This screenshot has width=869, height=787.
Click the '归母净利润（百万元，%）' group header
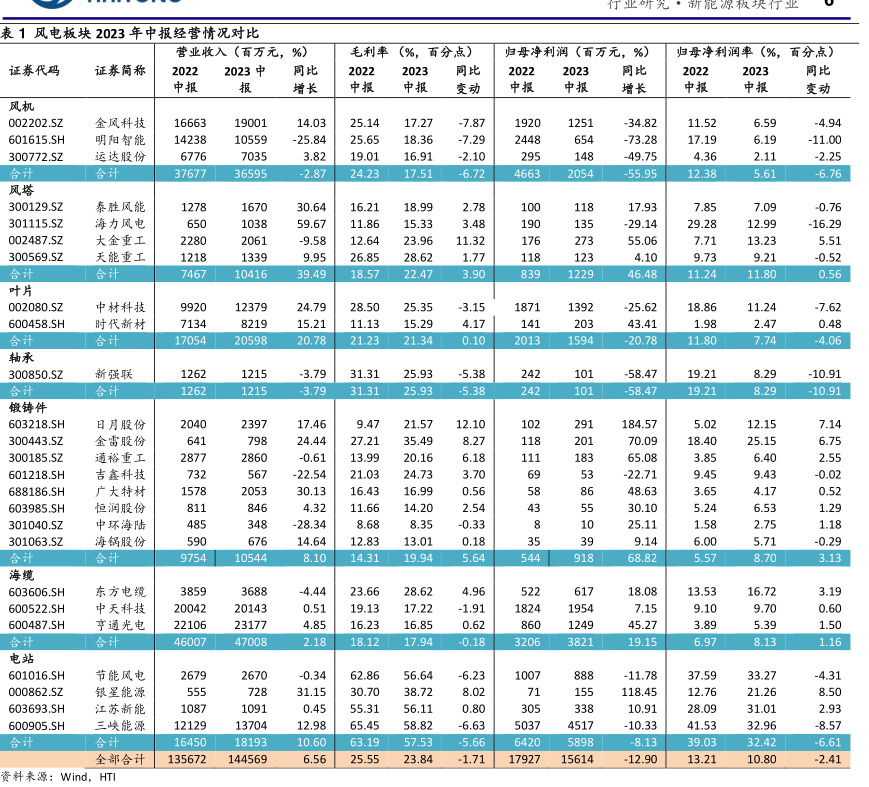tap(577, 52)
